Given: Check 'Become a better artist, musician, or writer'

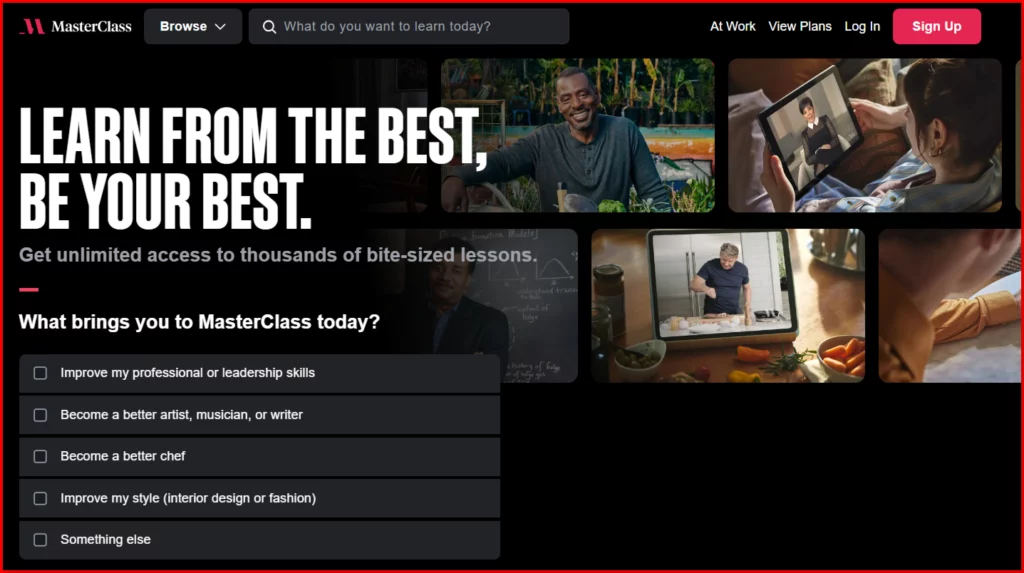Looking at the screenshot, I should 40,415.
